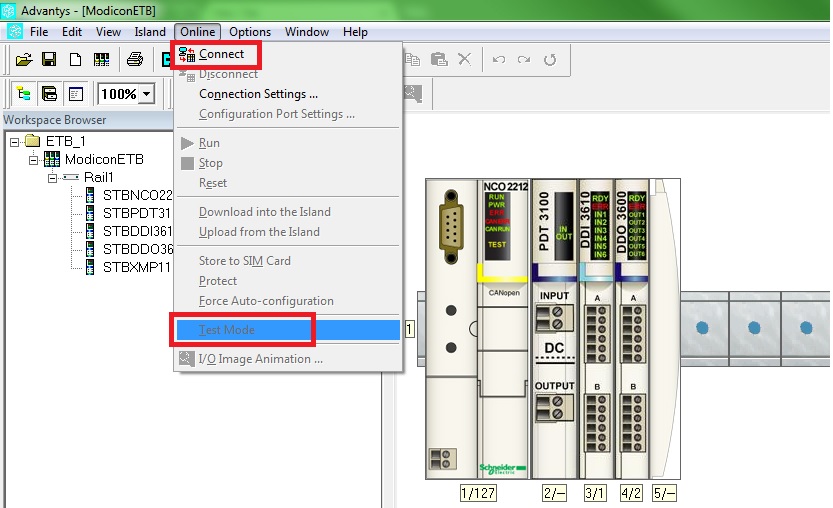Image resolution: width=833 pixels, height=508 pixels.
Task: Click the Copy icon in the toolbar
Action: (413, 59)
